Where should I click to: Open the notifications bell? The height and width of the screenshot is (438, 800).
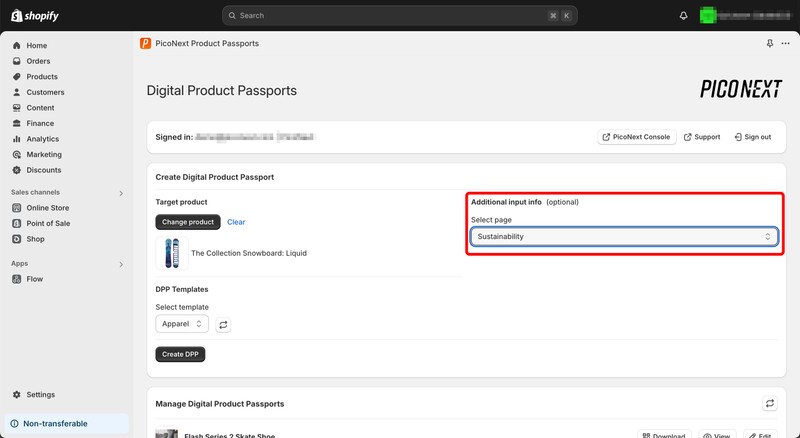point(684,16)
